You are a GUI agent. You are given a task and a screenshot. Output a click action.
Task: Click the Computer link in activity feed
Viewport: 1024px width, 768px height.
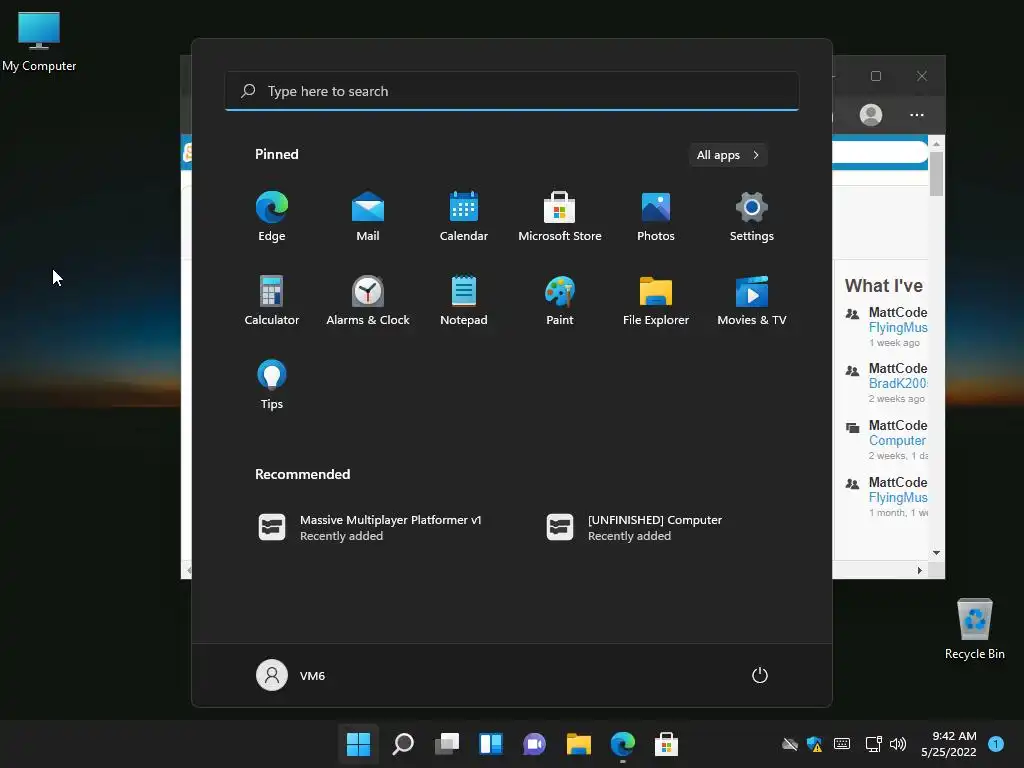point(897,440)
